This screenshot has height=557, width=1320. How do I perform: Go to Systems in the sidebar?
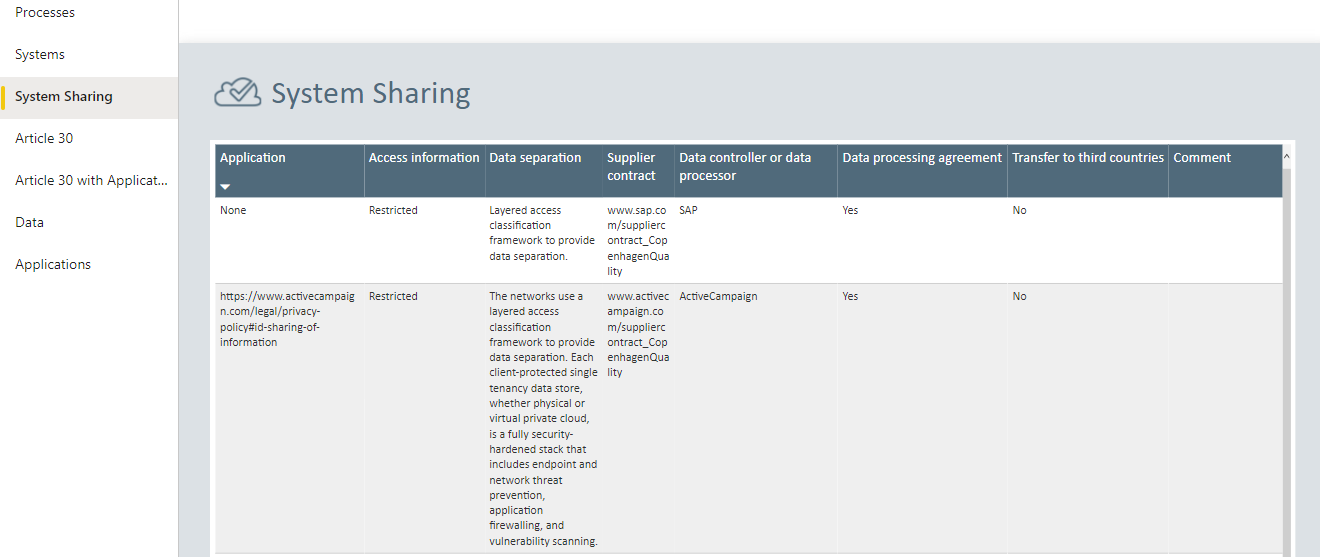(40, 55)
